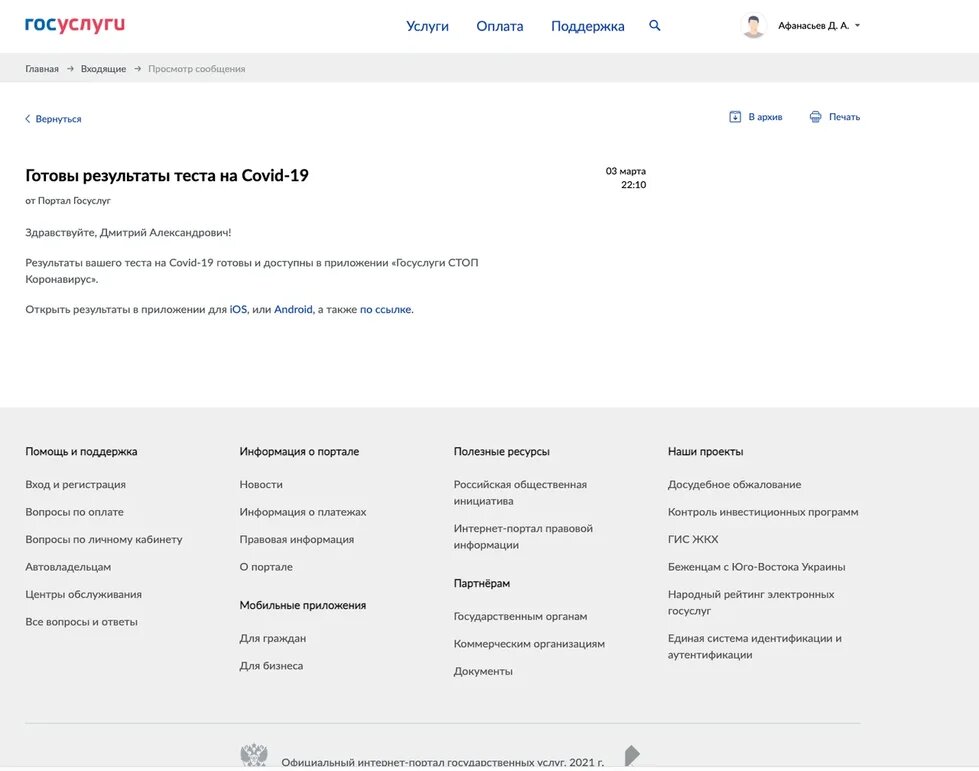Open ГИС ЖКХ under Наши проекты

click(x=692, y=538)
